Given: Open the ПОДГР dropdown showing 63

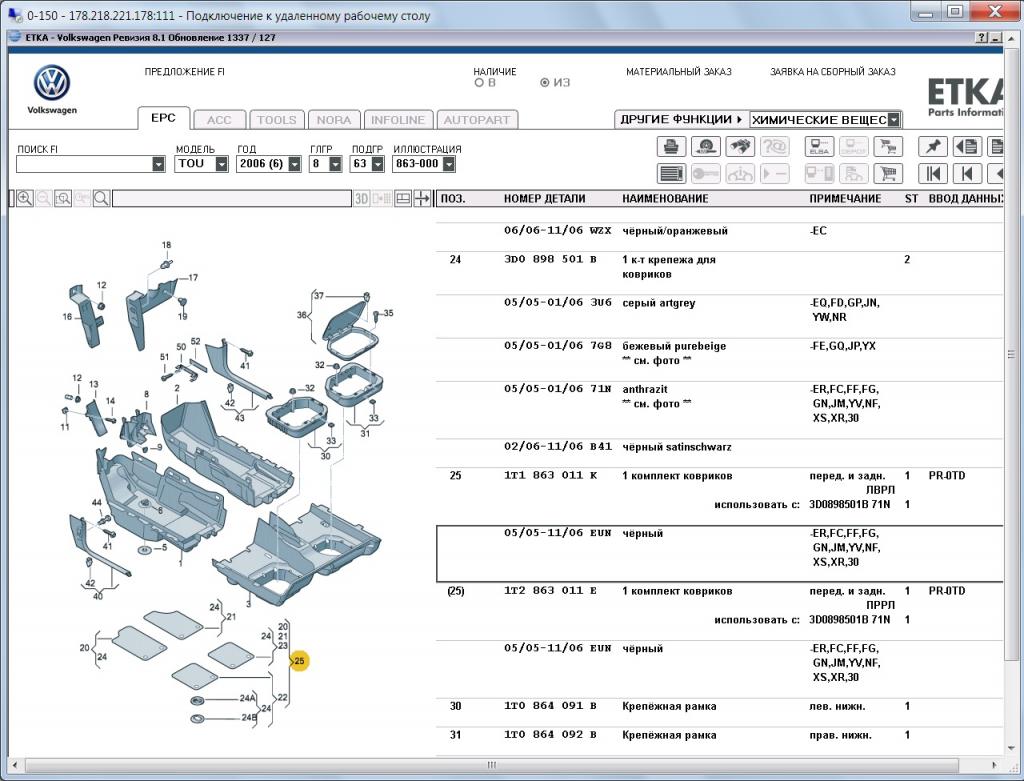Looking at the screenshot, I should point(377,165).
